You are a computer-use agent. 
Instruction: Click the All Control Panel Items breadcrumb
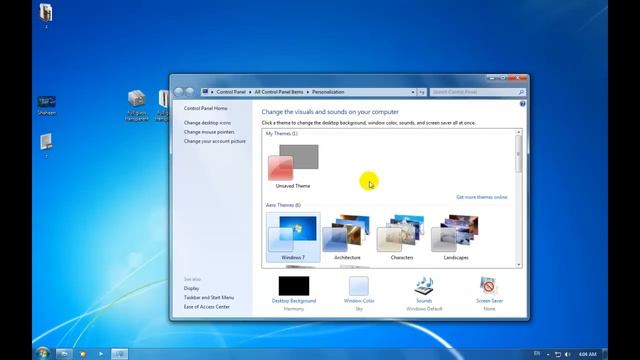(x=279, y=92)
